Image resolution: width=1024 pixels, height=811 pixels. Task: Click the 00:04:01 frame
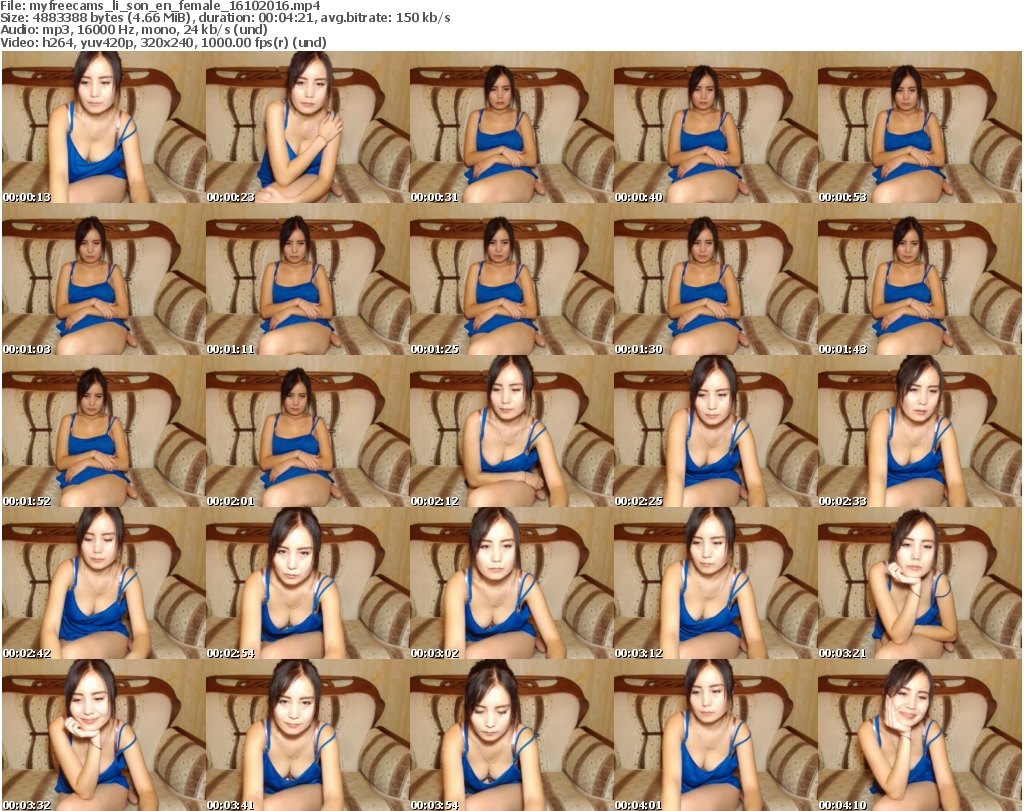pyautogui.click(x=715, y=735)
